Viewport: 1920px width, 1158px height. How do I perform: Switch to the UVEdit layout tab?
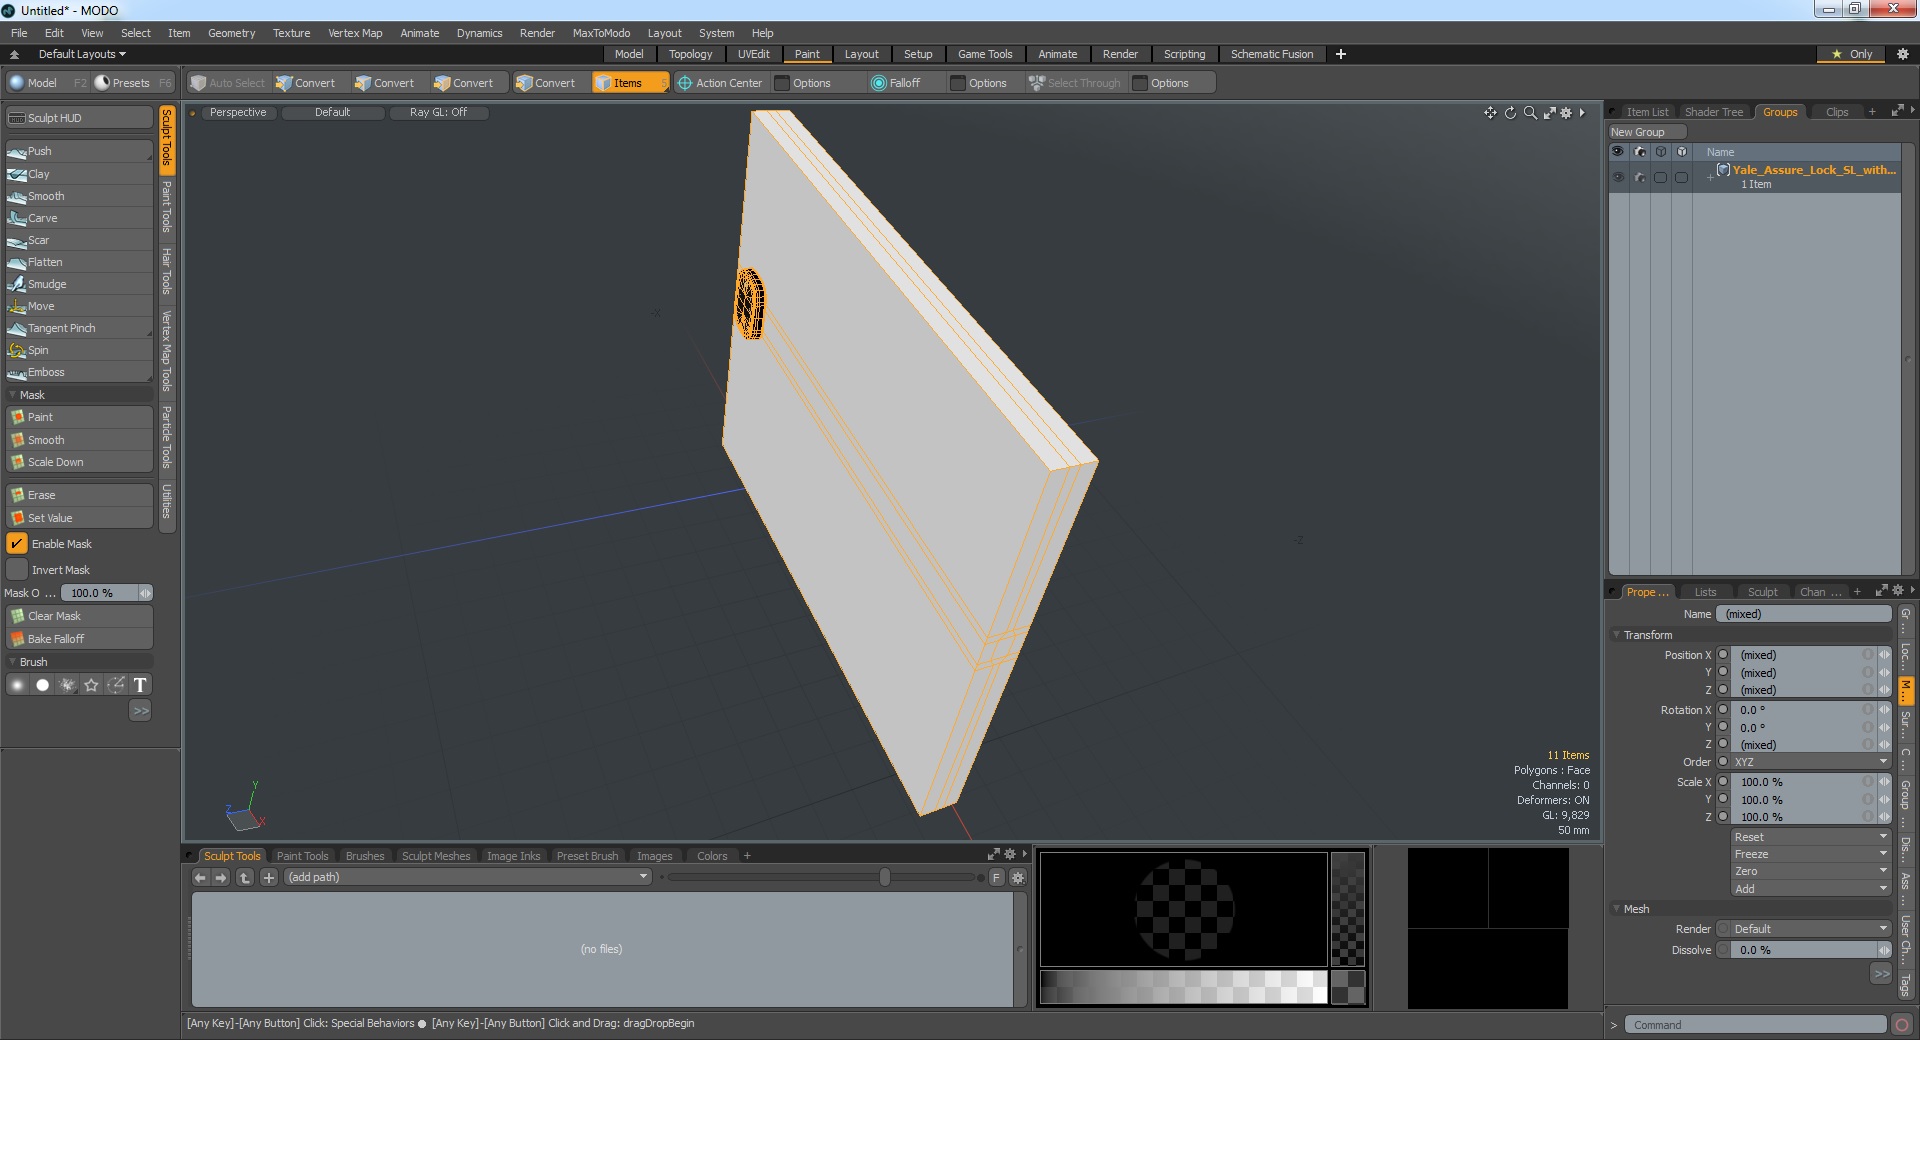pyautogui.click(x=753, y=54)
